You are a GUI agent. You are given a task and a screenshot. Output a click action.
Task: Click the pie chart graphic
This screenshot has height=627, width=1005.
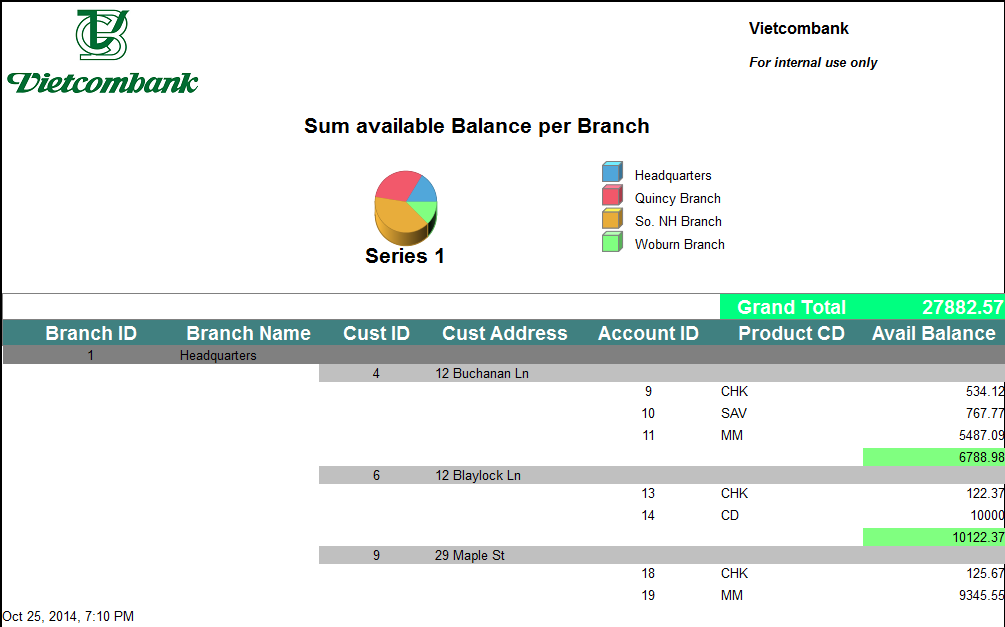point(406,208)
